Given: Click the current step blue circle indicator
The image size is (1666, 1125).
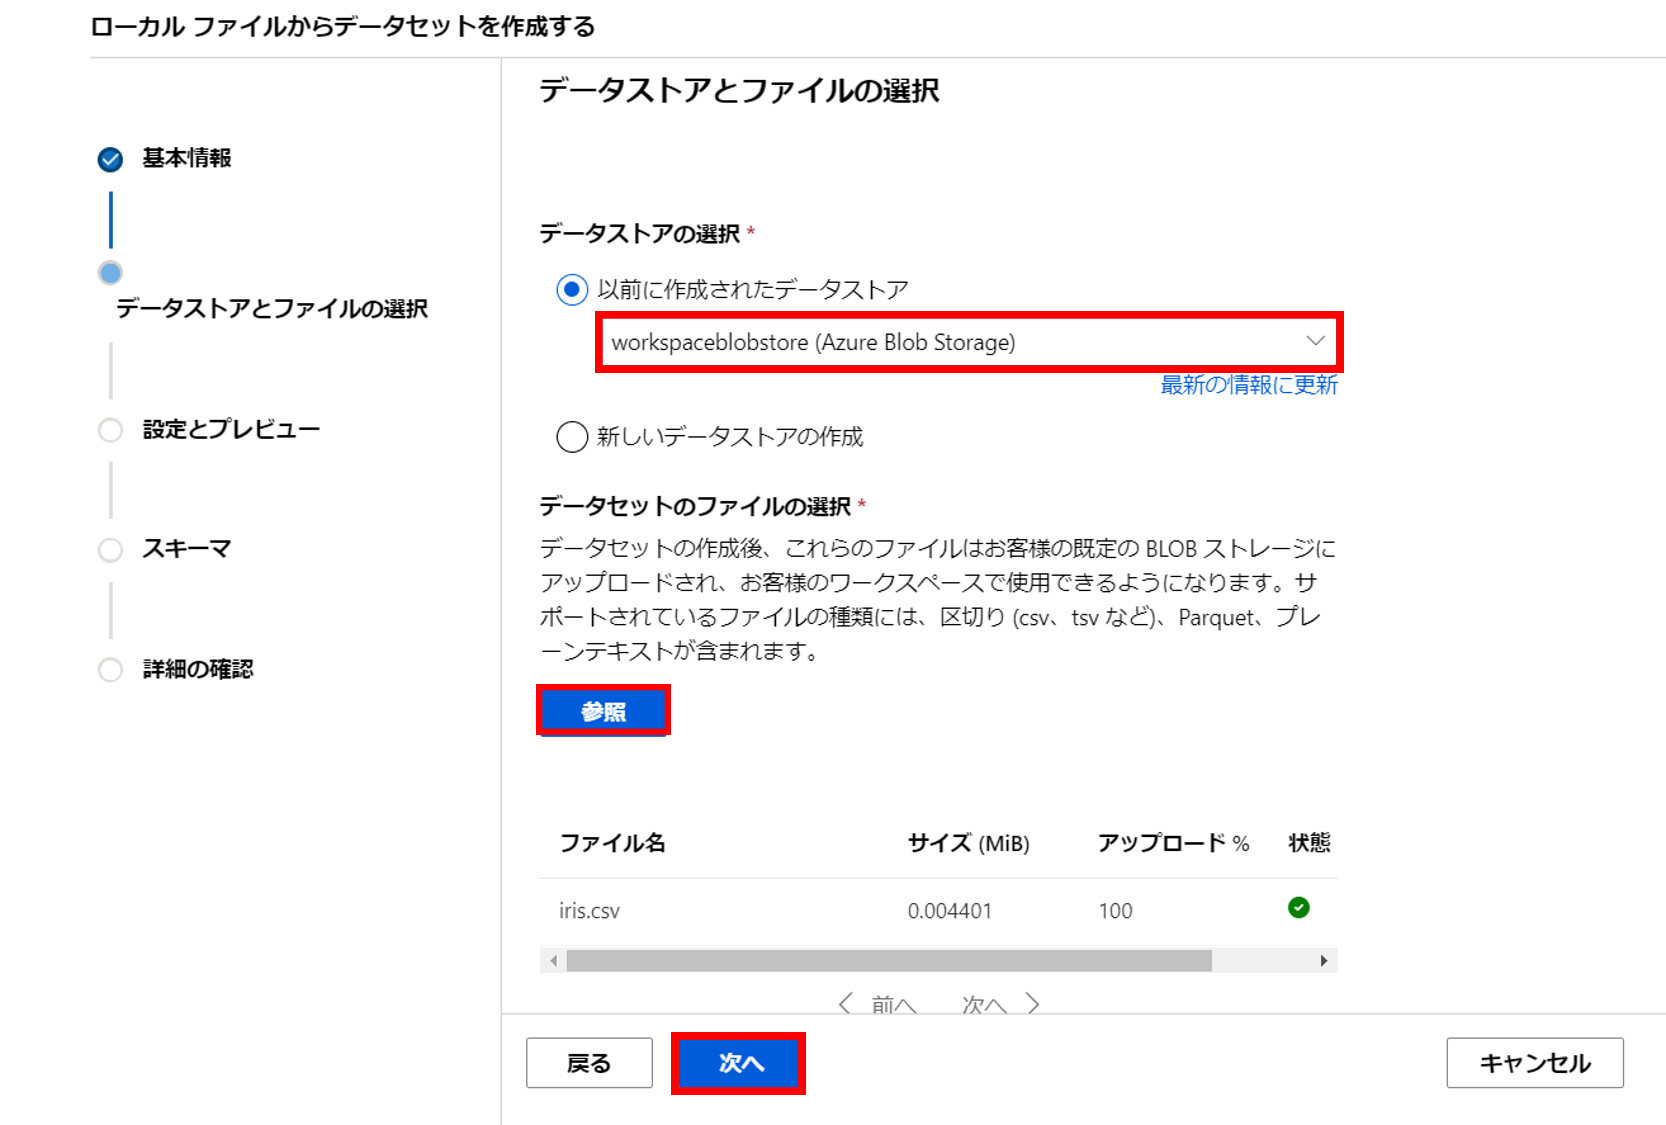Looking at the screenshot, I should coord(110,273).
